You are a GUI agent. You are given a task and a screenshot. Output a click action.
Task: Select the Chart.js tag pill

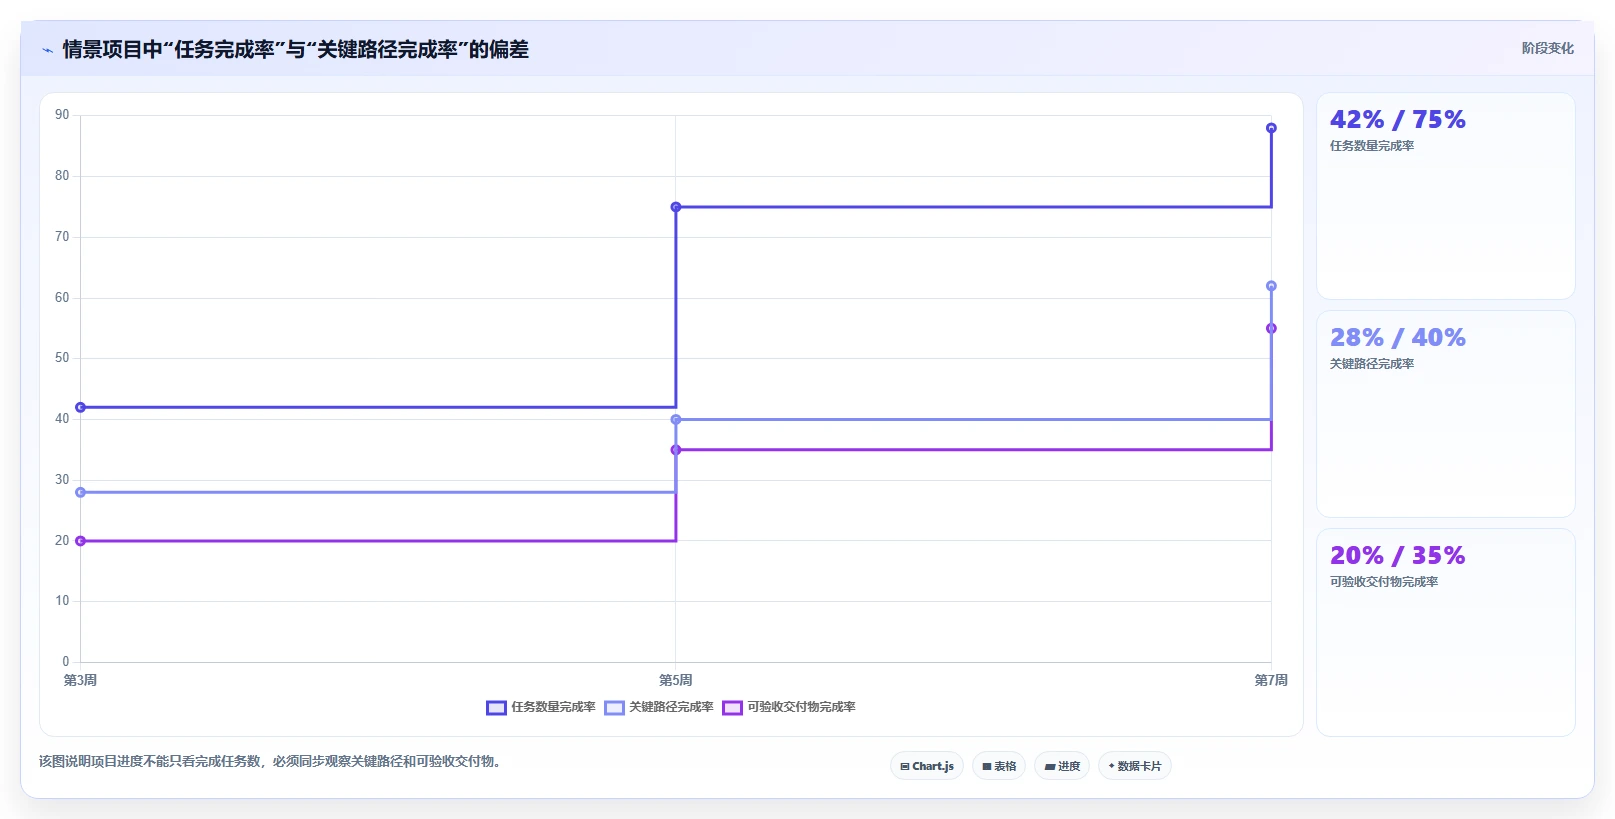pyautogui.click(x=927, y=766)
